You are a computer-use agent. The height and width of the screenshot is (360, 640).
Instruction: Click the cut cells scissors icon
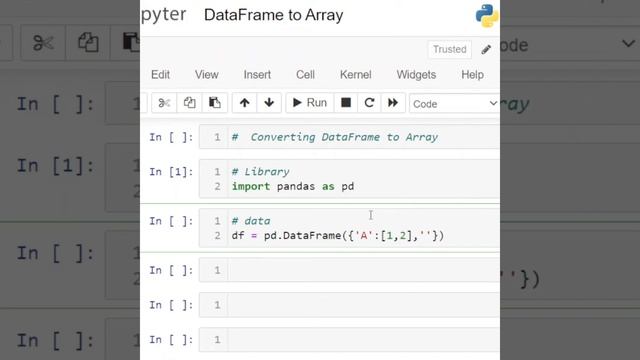[164, 103]
